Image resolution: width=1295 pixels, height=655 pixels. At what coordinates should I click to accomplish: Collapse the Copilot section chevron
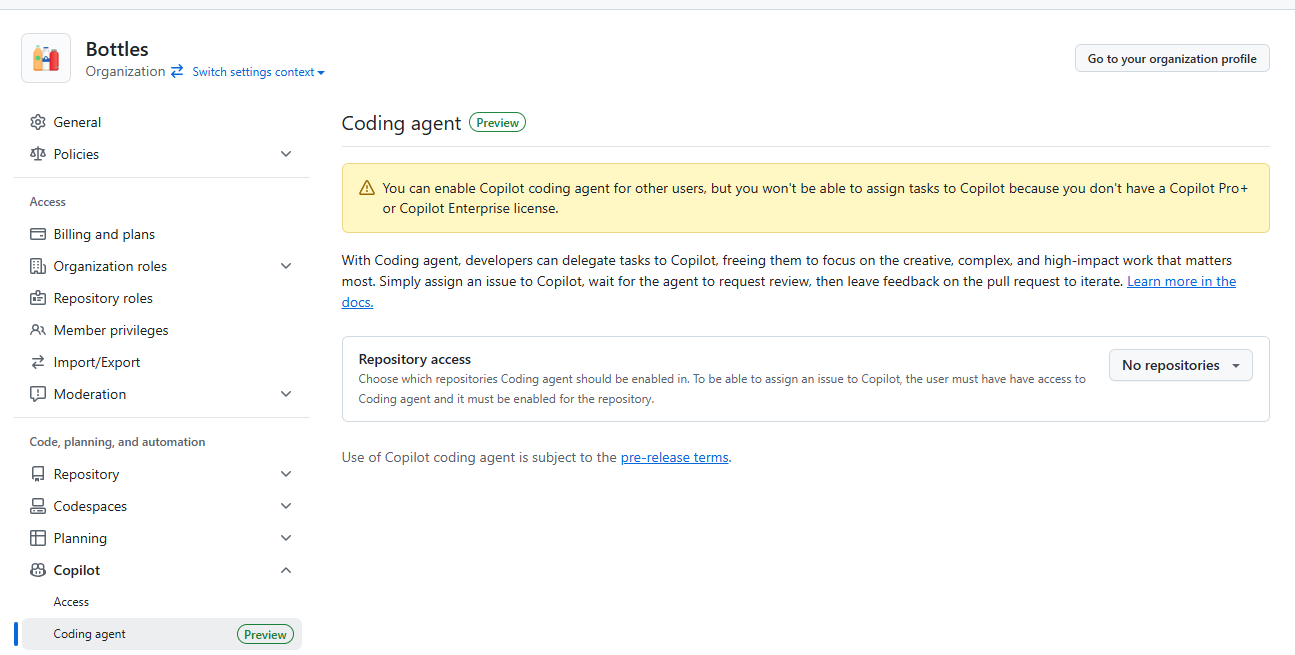[x=286, y=570]
